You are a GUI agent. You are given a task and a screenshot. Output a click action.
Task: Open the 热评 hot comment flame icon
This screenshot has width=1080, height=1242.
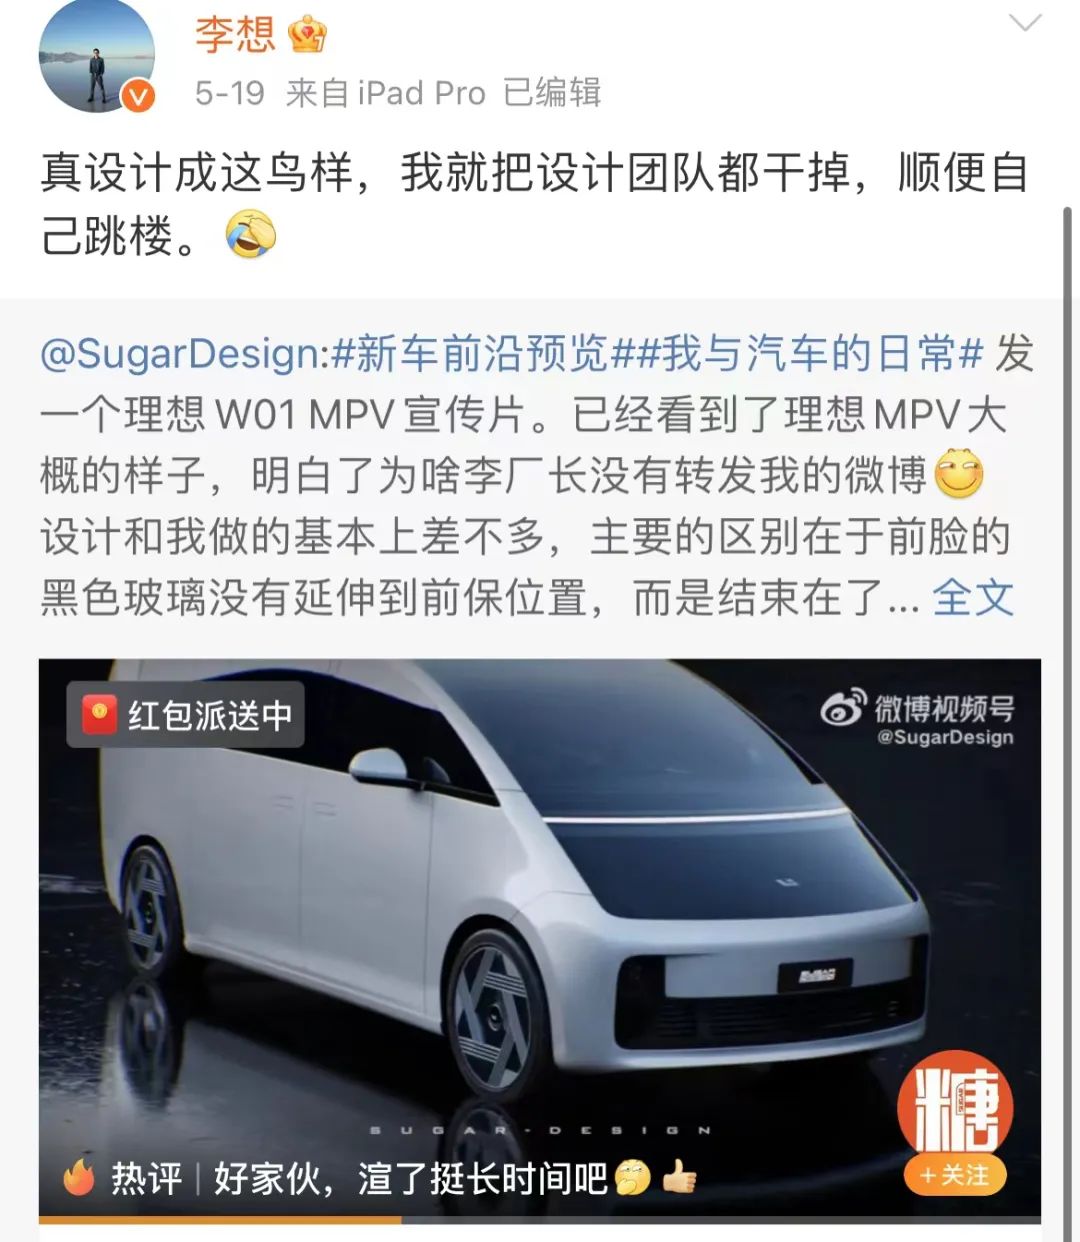(x=79, y=1179)
